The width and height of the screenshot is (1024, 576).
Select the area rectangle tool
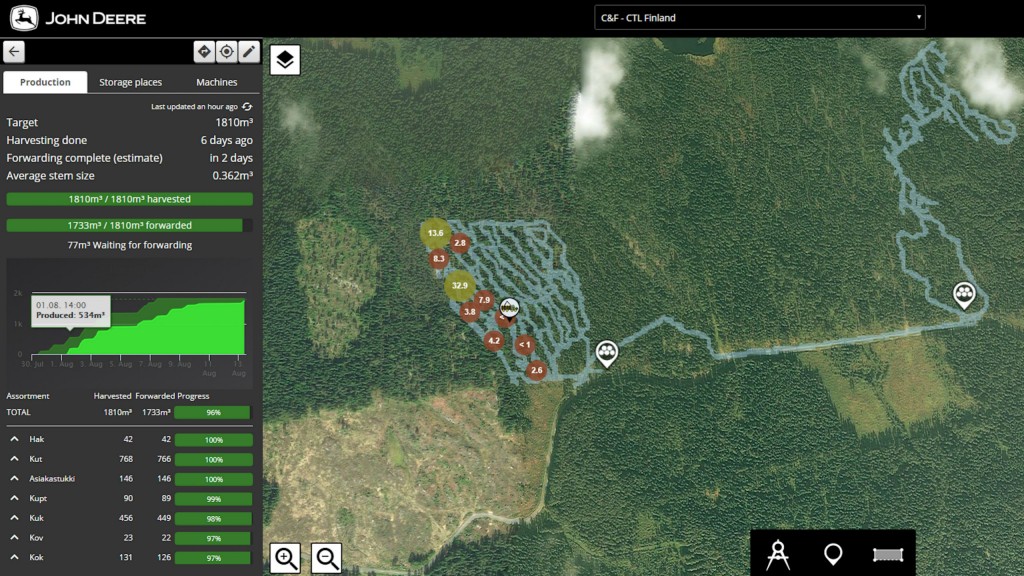[x=888, y=554]
